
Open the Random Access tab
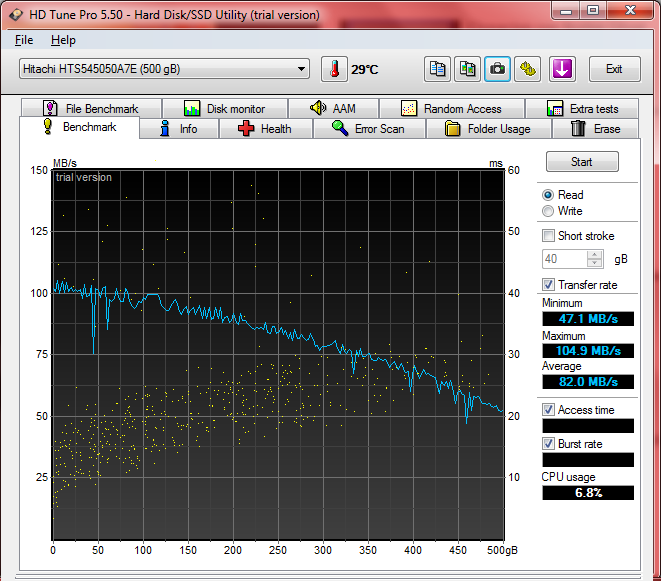(x=452, y=109)
